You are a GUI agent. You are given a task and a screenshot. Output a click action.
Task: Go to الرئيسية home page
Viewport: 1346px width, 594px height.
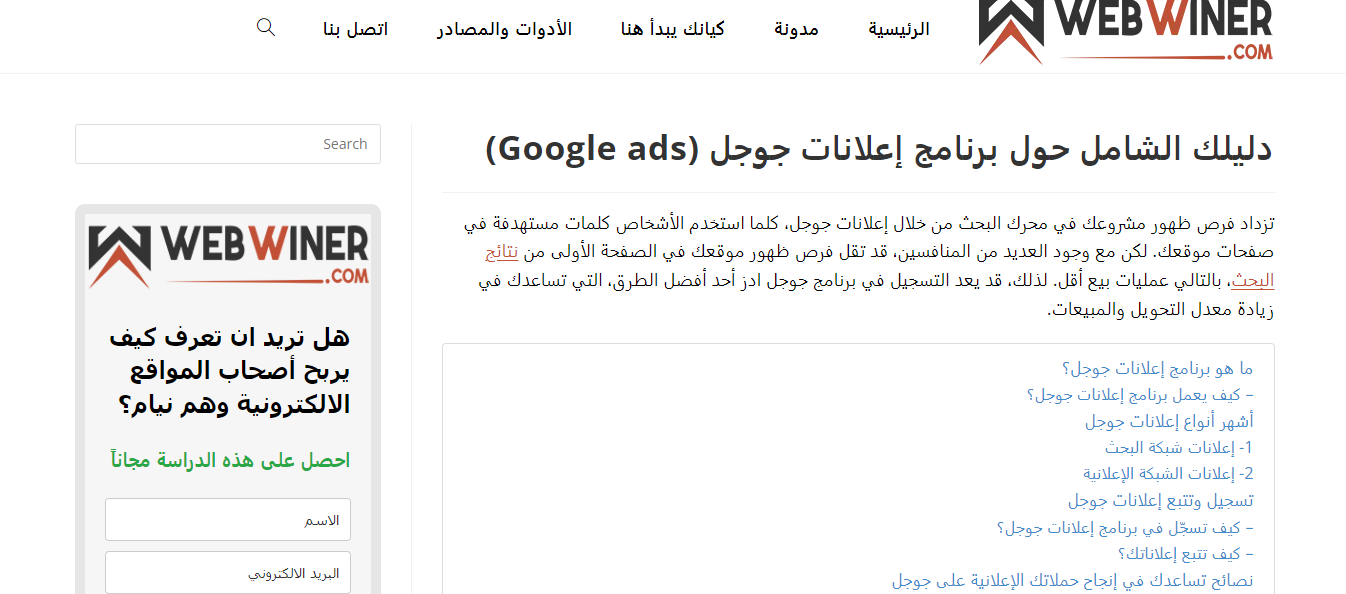899,29
